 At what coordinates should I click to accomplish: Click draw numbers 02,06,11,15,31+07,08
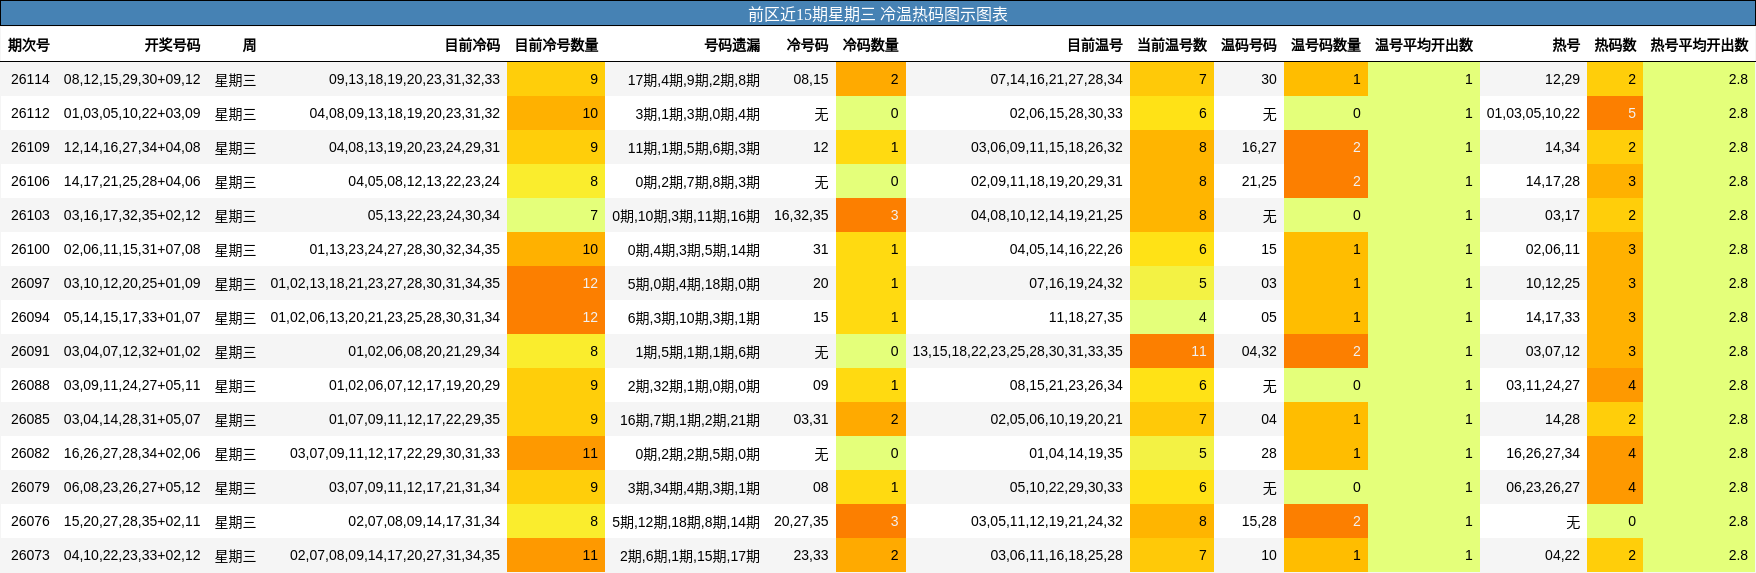tap(132, 249)
